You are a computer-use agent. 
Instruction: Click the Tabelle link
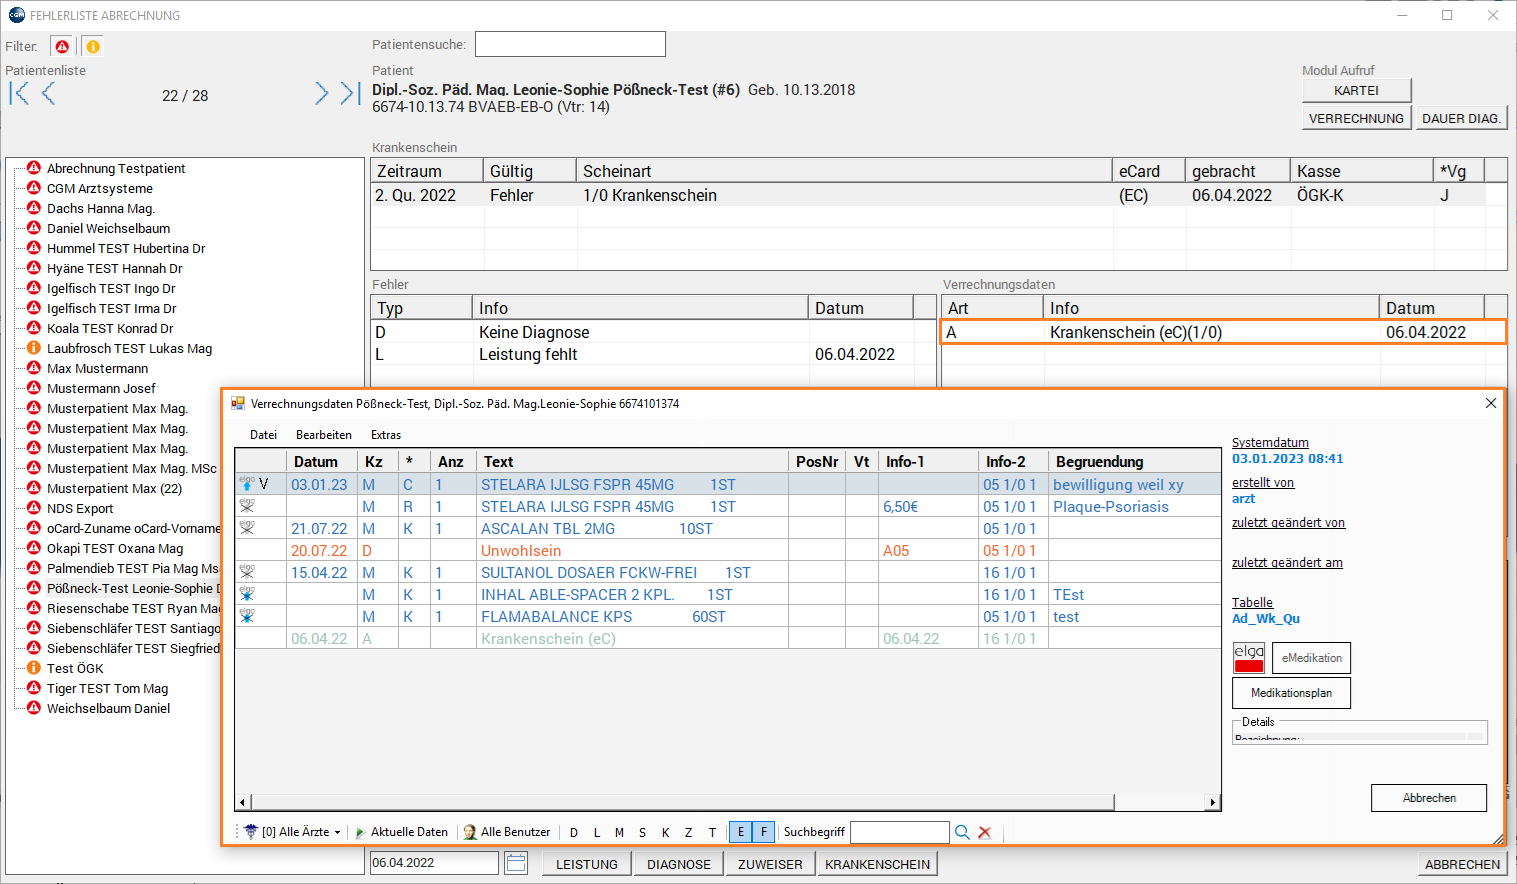coord(1252,602)
